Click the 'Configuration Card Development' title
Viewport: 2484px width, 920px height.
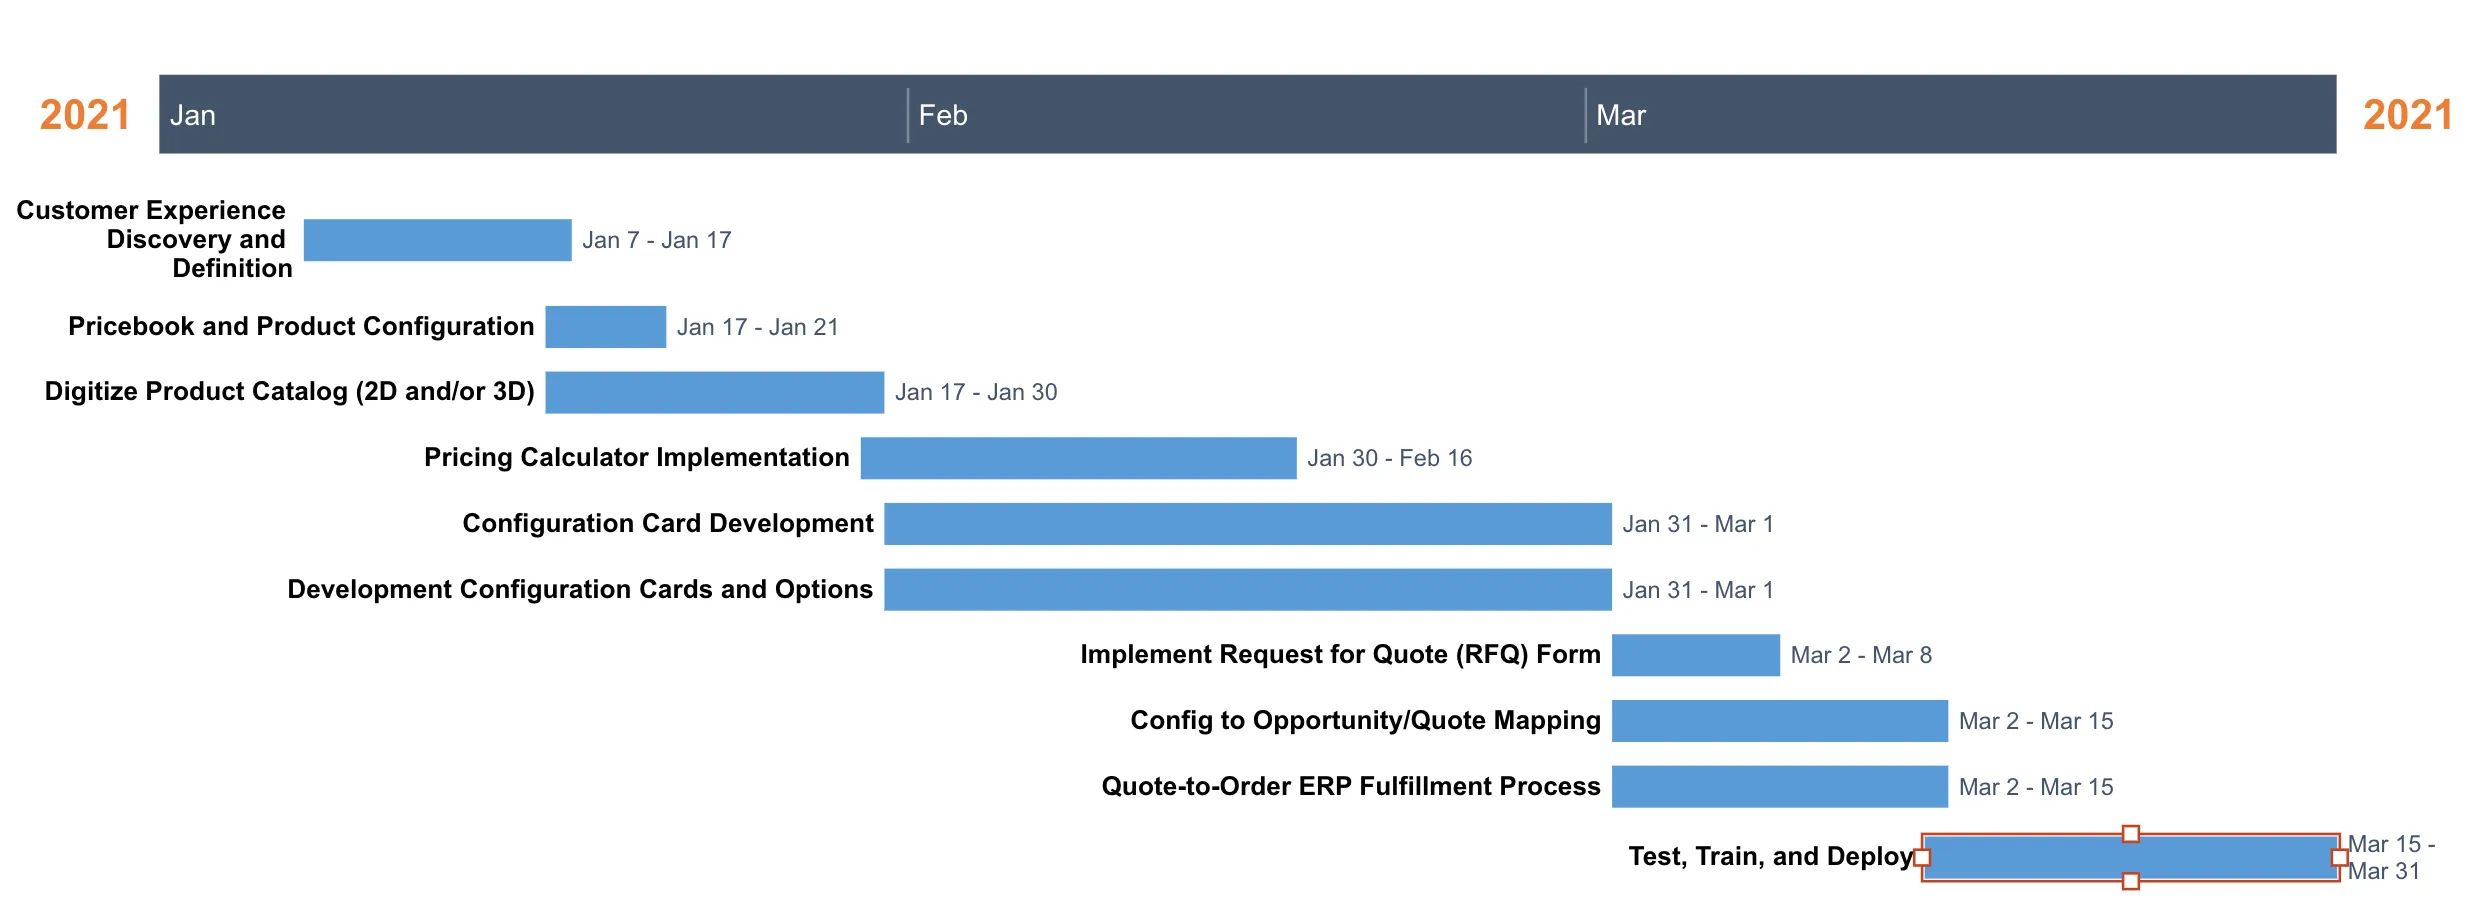668,524
